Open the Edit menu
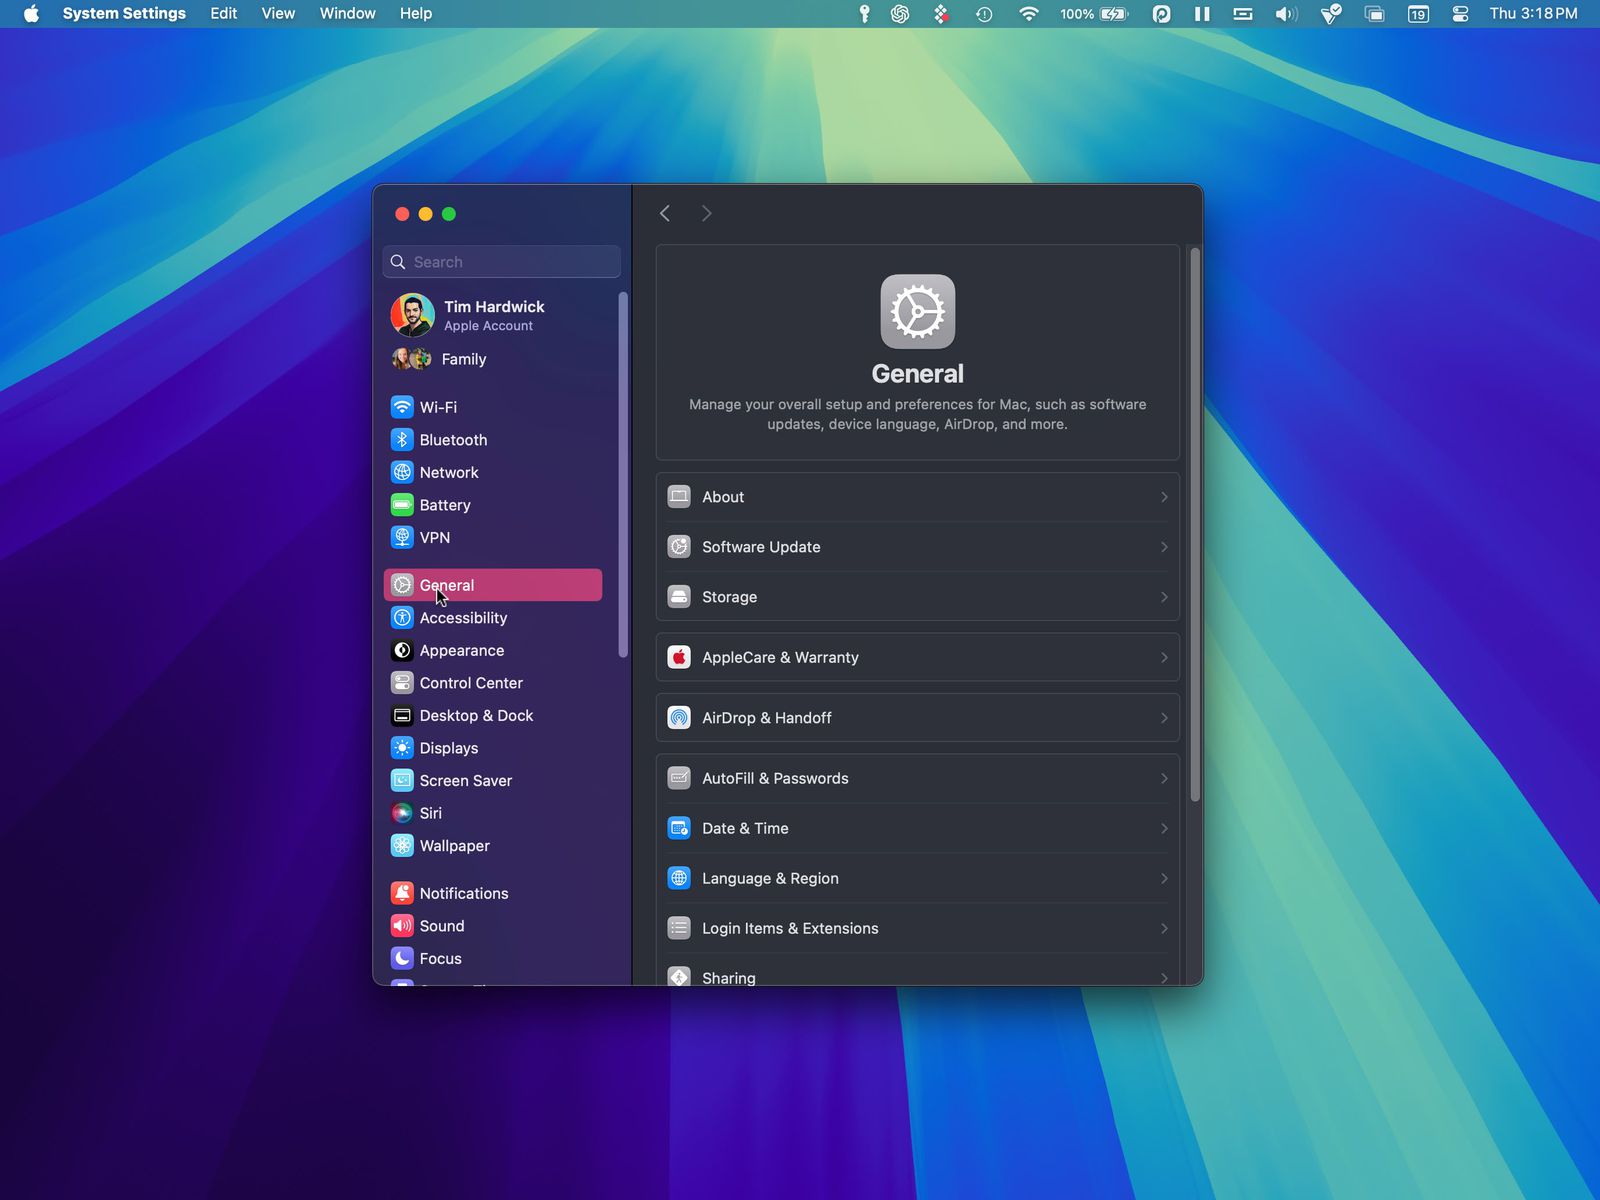Screen dimensions: 1600x1200 coord(224,13)
